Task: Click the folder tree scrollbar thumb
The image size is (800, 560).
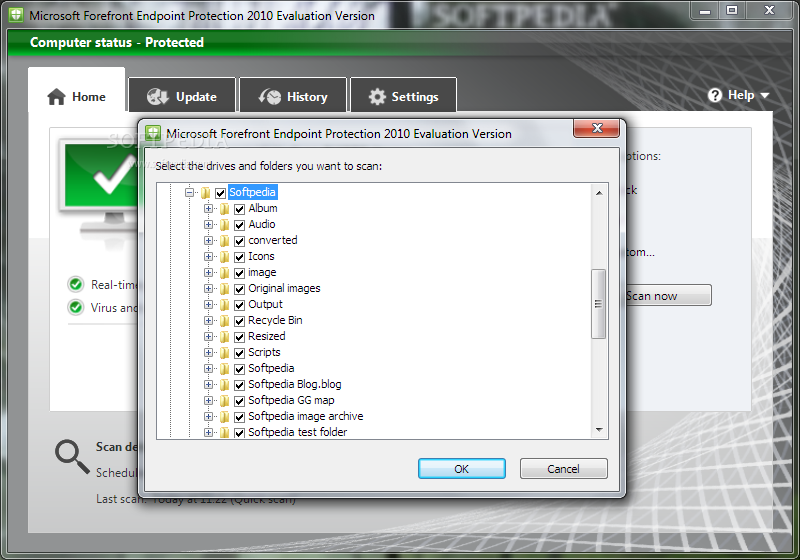Action: 598,304
